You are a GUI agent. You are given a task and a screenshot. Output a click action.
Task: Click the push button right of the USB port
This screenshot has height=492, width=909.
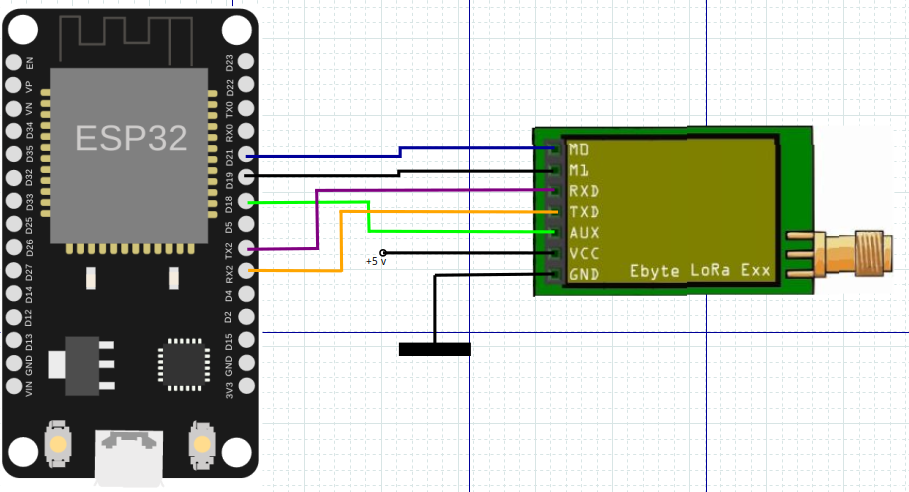[202, 445]
